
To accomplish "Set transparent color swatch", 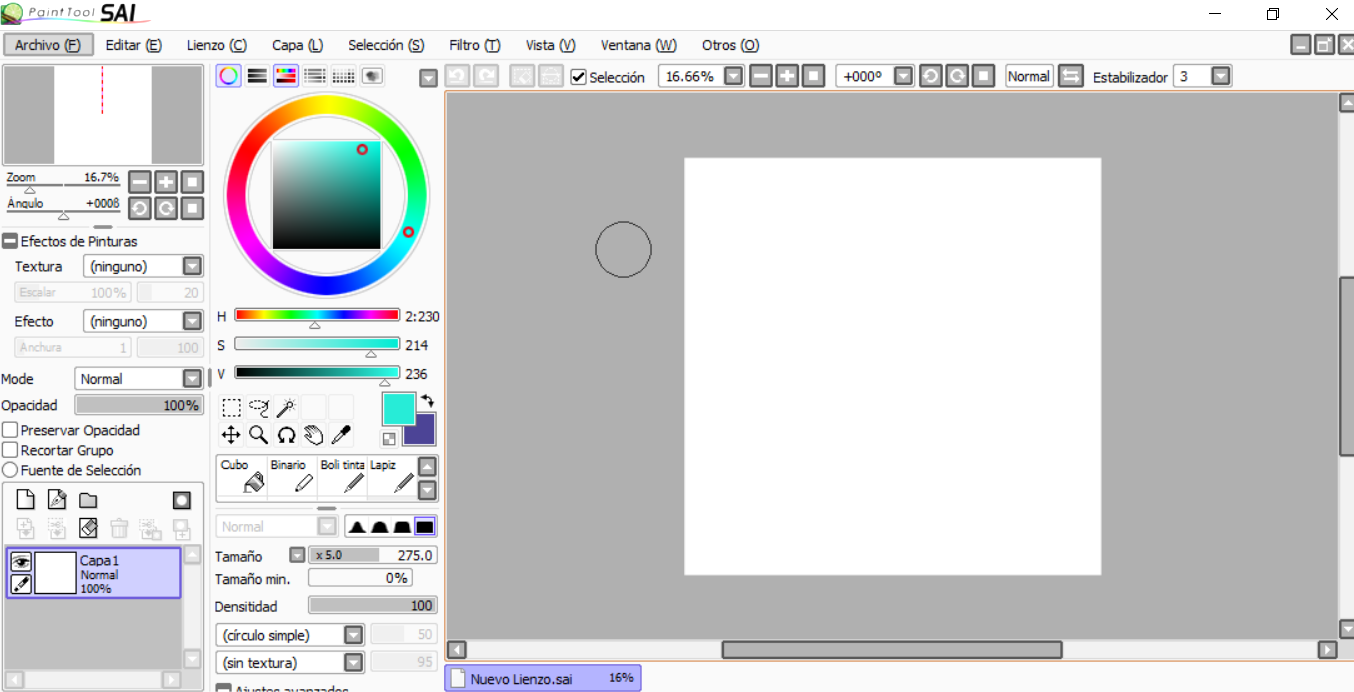I will coord(389,438).
